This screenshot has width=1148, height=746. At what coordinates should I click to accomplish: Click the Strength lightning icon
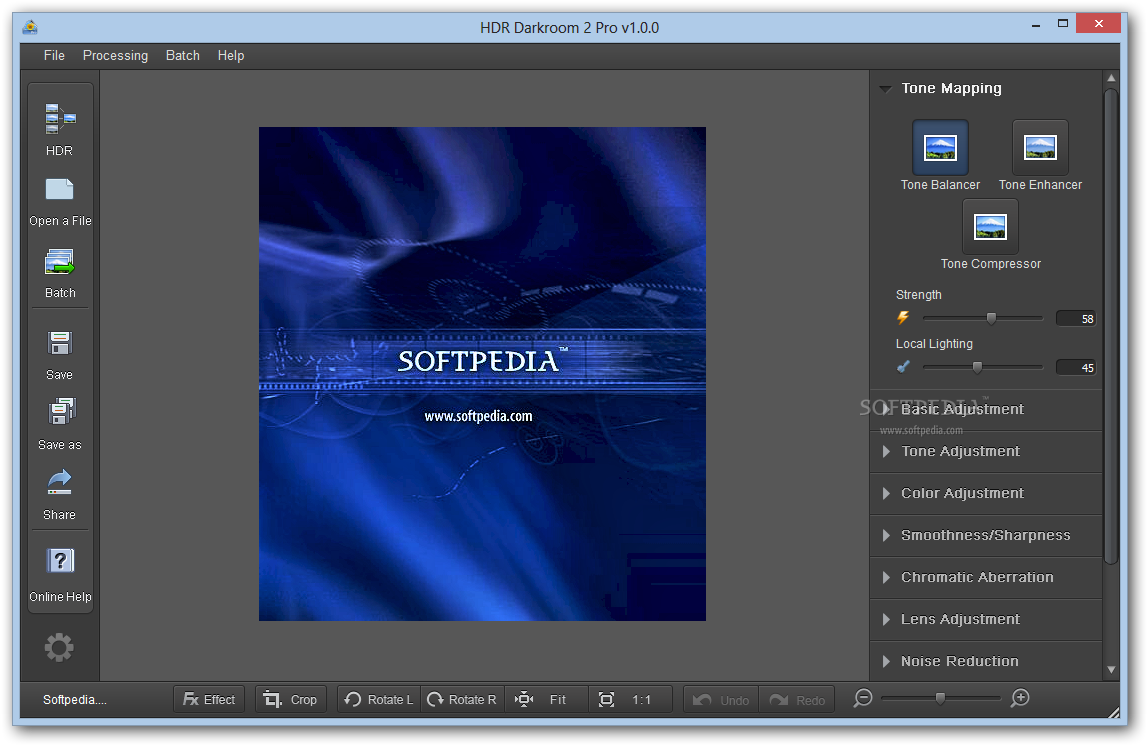(x=903, y=318)
